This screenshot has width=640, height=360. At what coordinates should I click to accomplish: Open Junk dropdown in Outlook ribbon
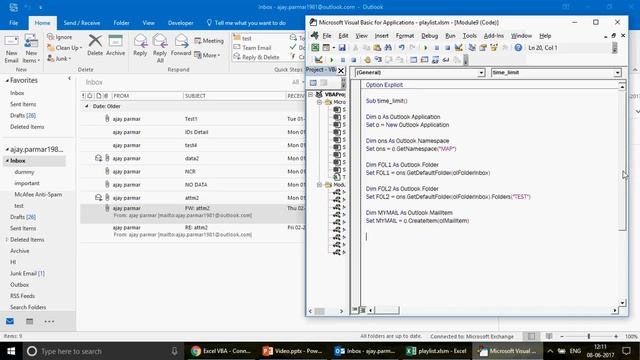coord(59,58)
